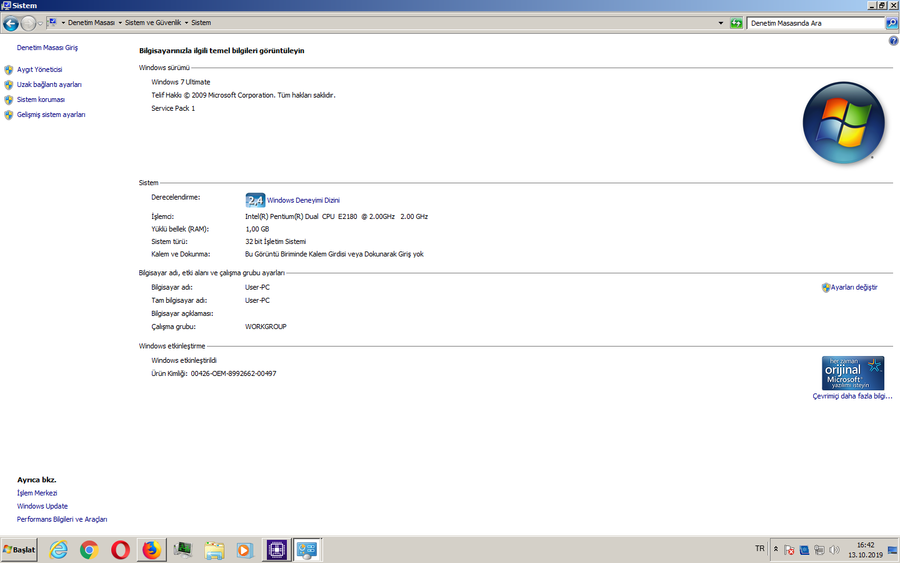The height and width of the screenshot is (563, 900).
Task: Launch Internet Explorer from taskbar
Action: (59, 550)
